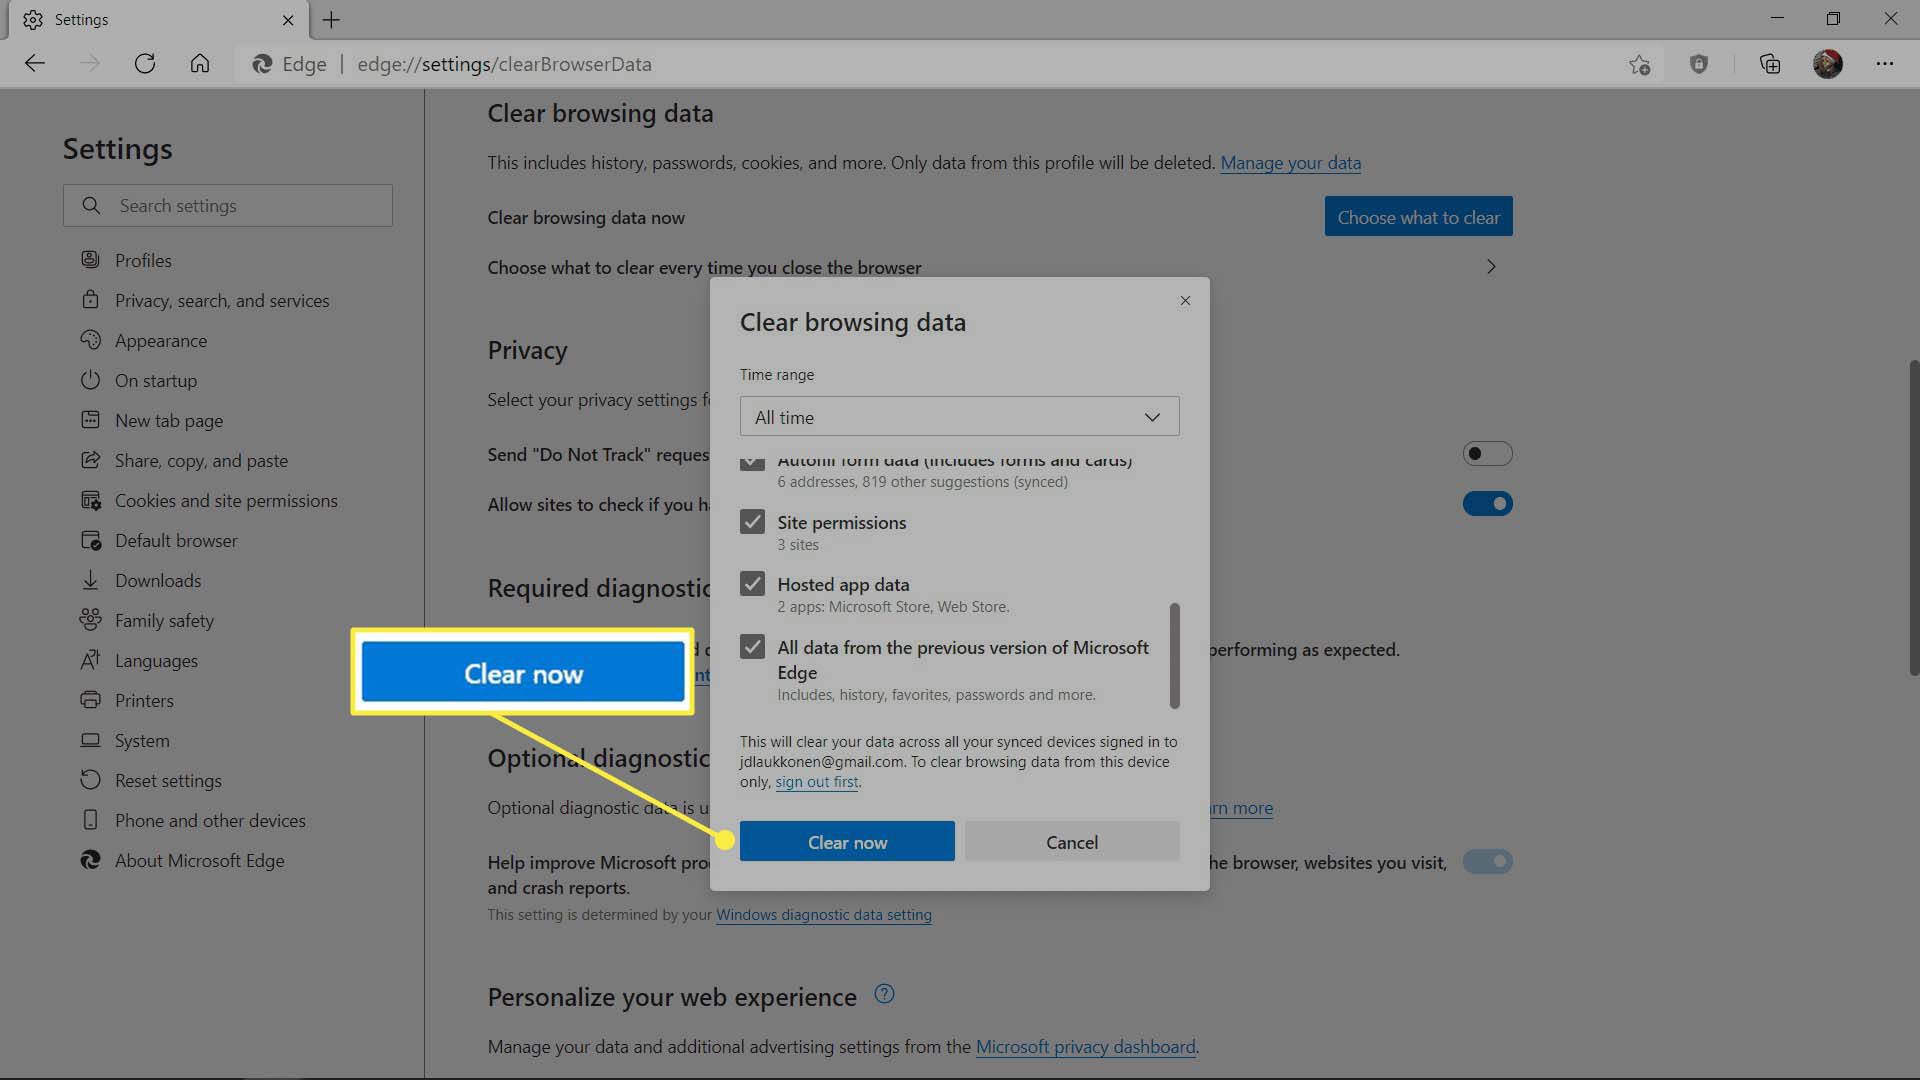Click the Profiles sidebar icon

pos(90,260)
